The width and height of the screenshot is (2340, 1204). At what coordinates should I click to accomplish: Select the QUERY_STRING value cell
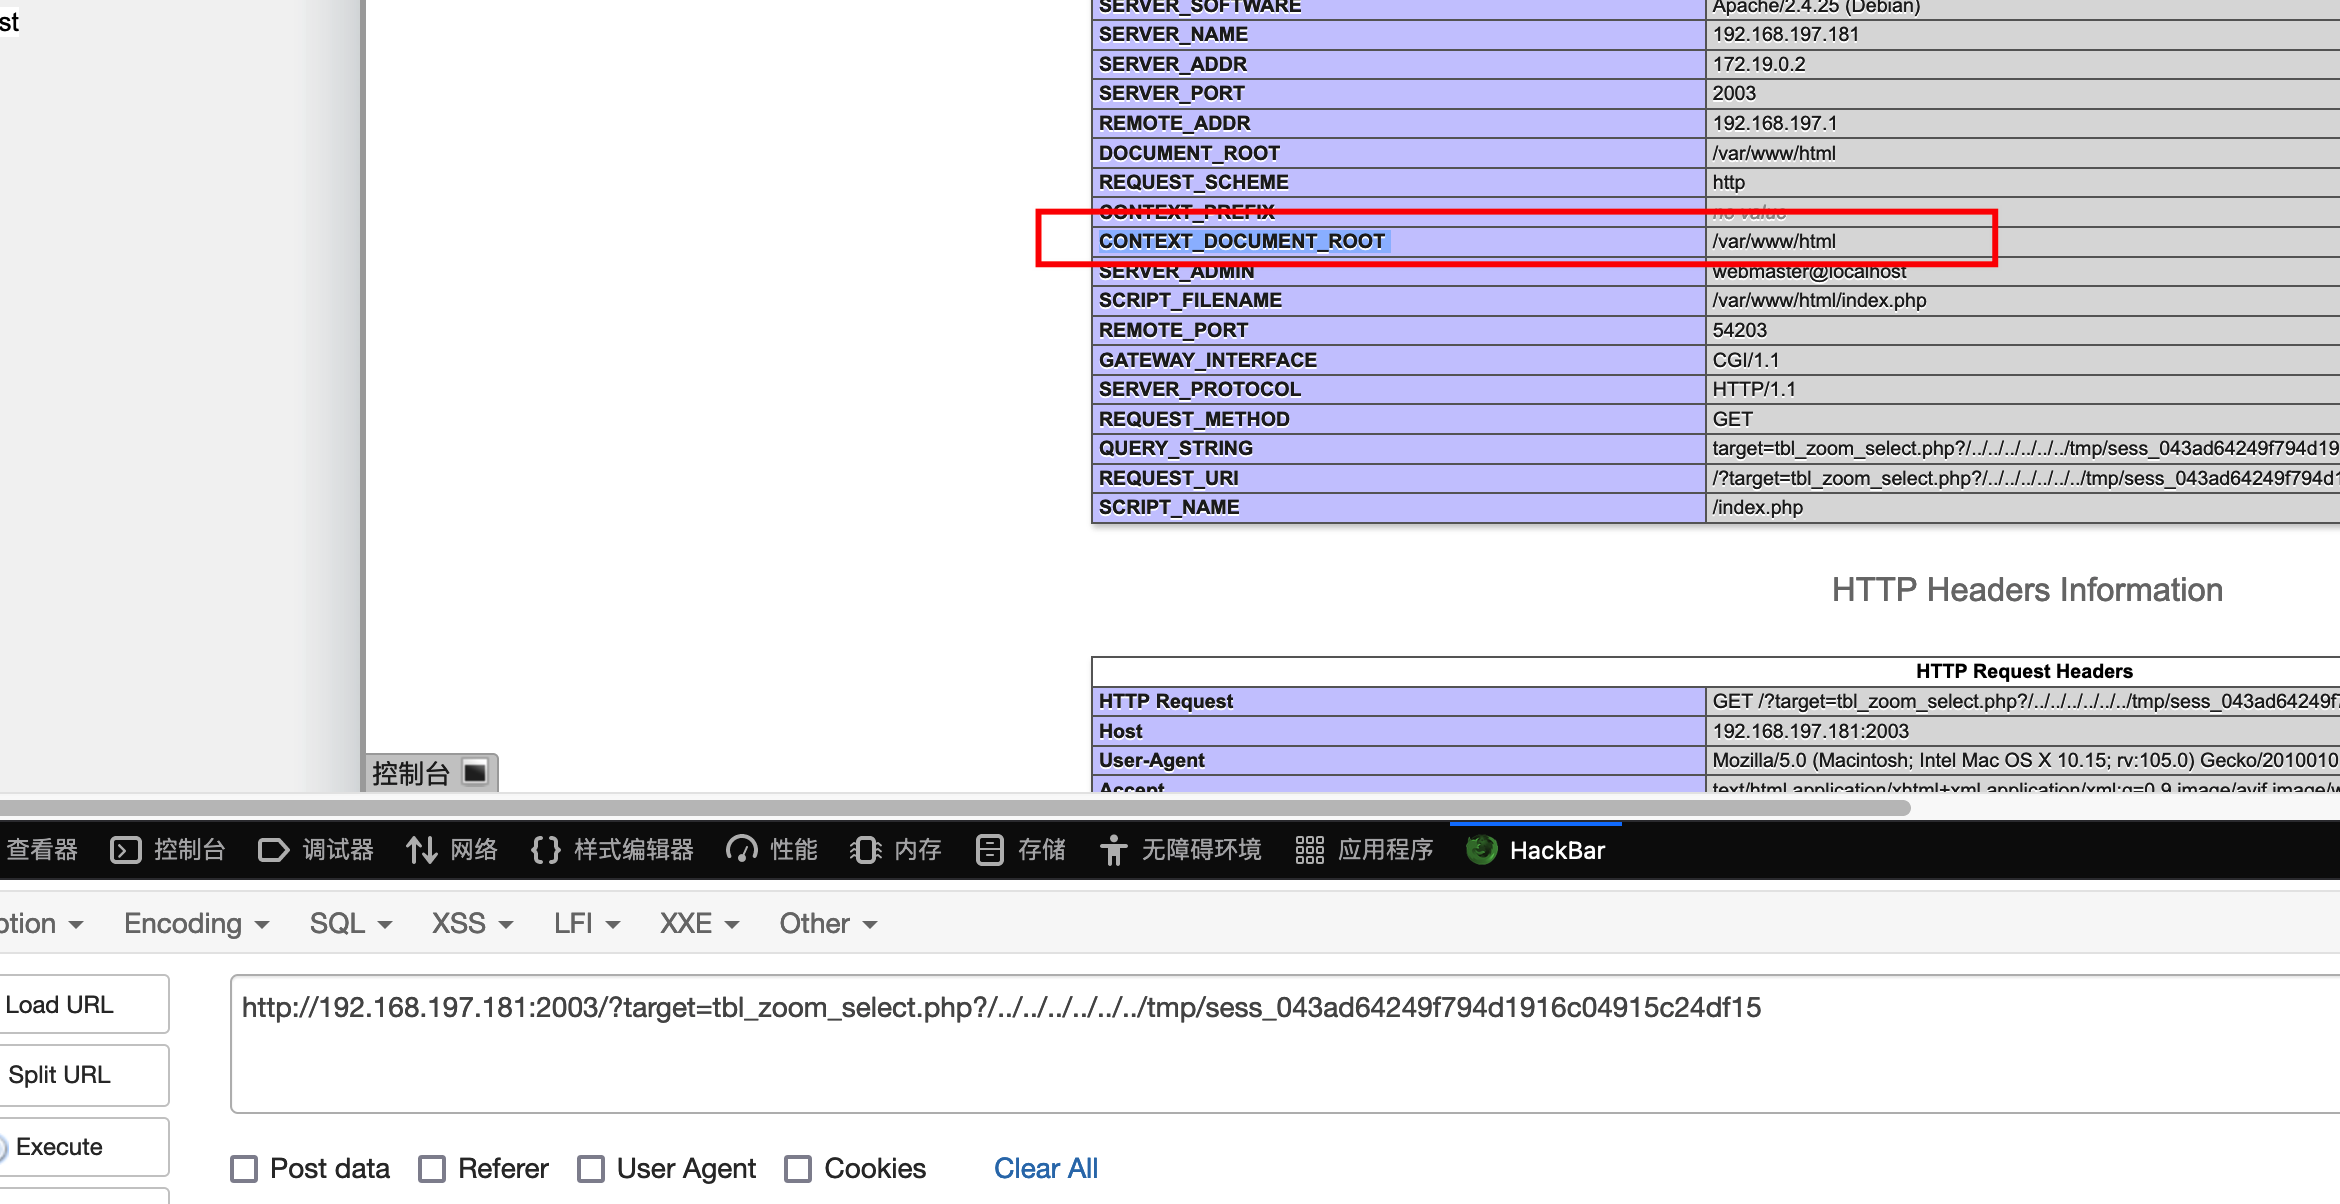(2023, 448)
